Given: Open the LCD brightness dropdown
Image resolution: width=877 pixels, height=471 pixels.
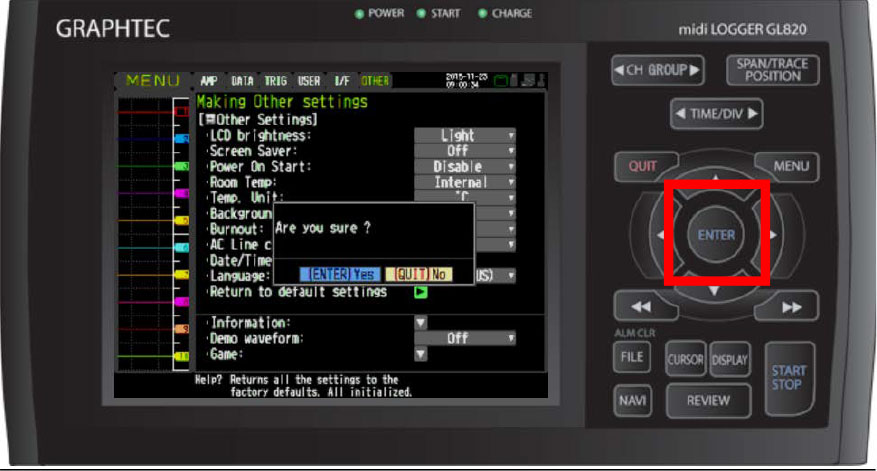Looking at the screenshot, I should tap(465, 135).
